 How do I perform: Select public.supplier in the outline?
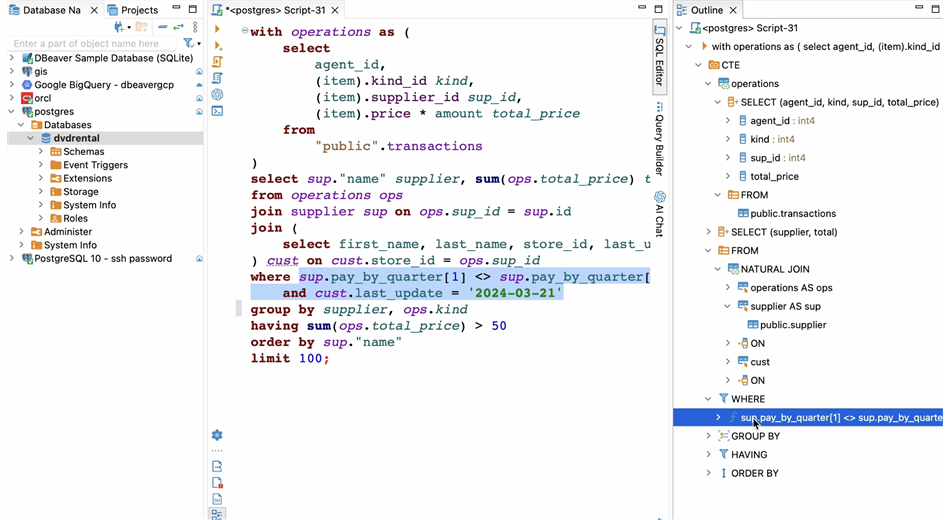coord(793,324)
